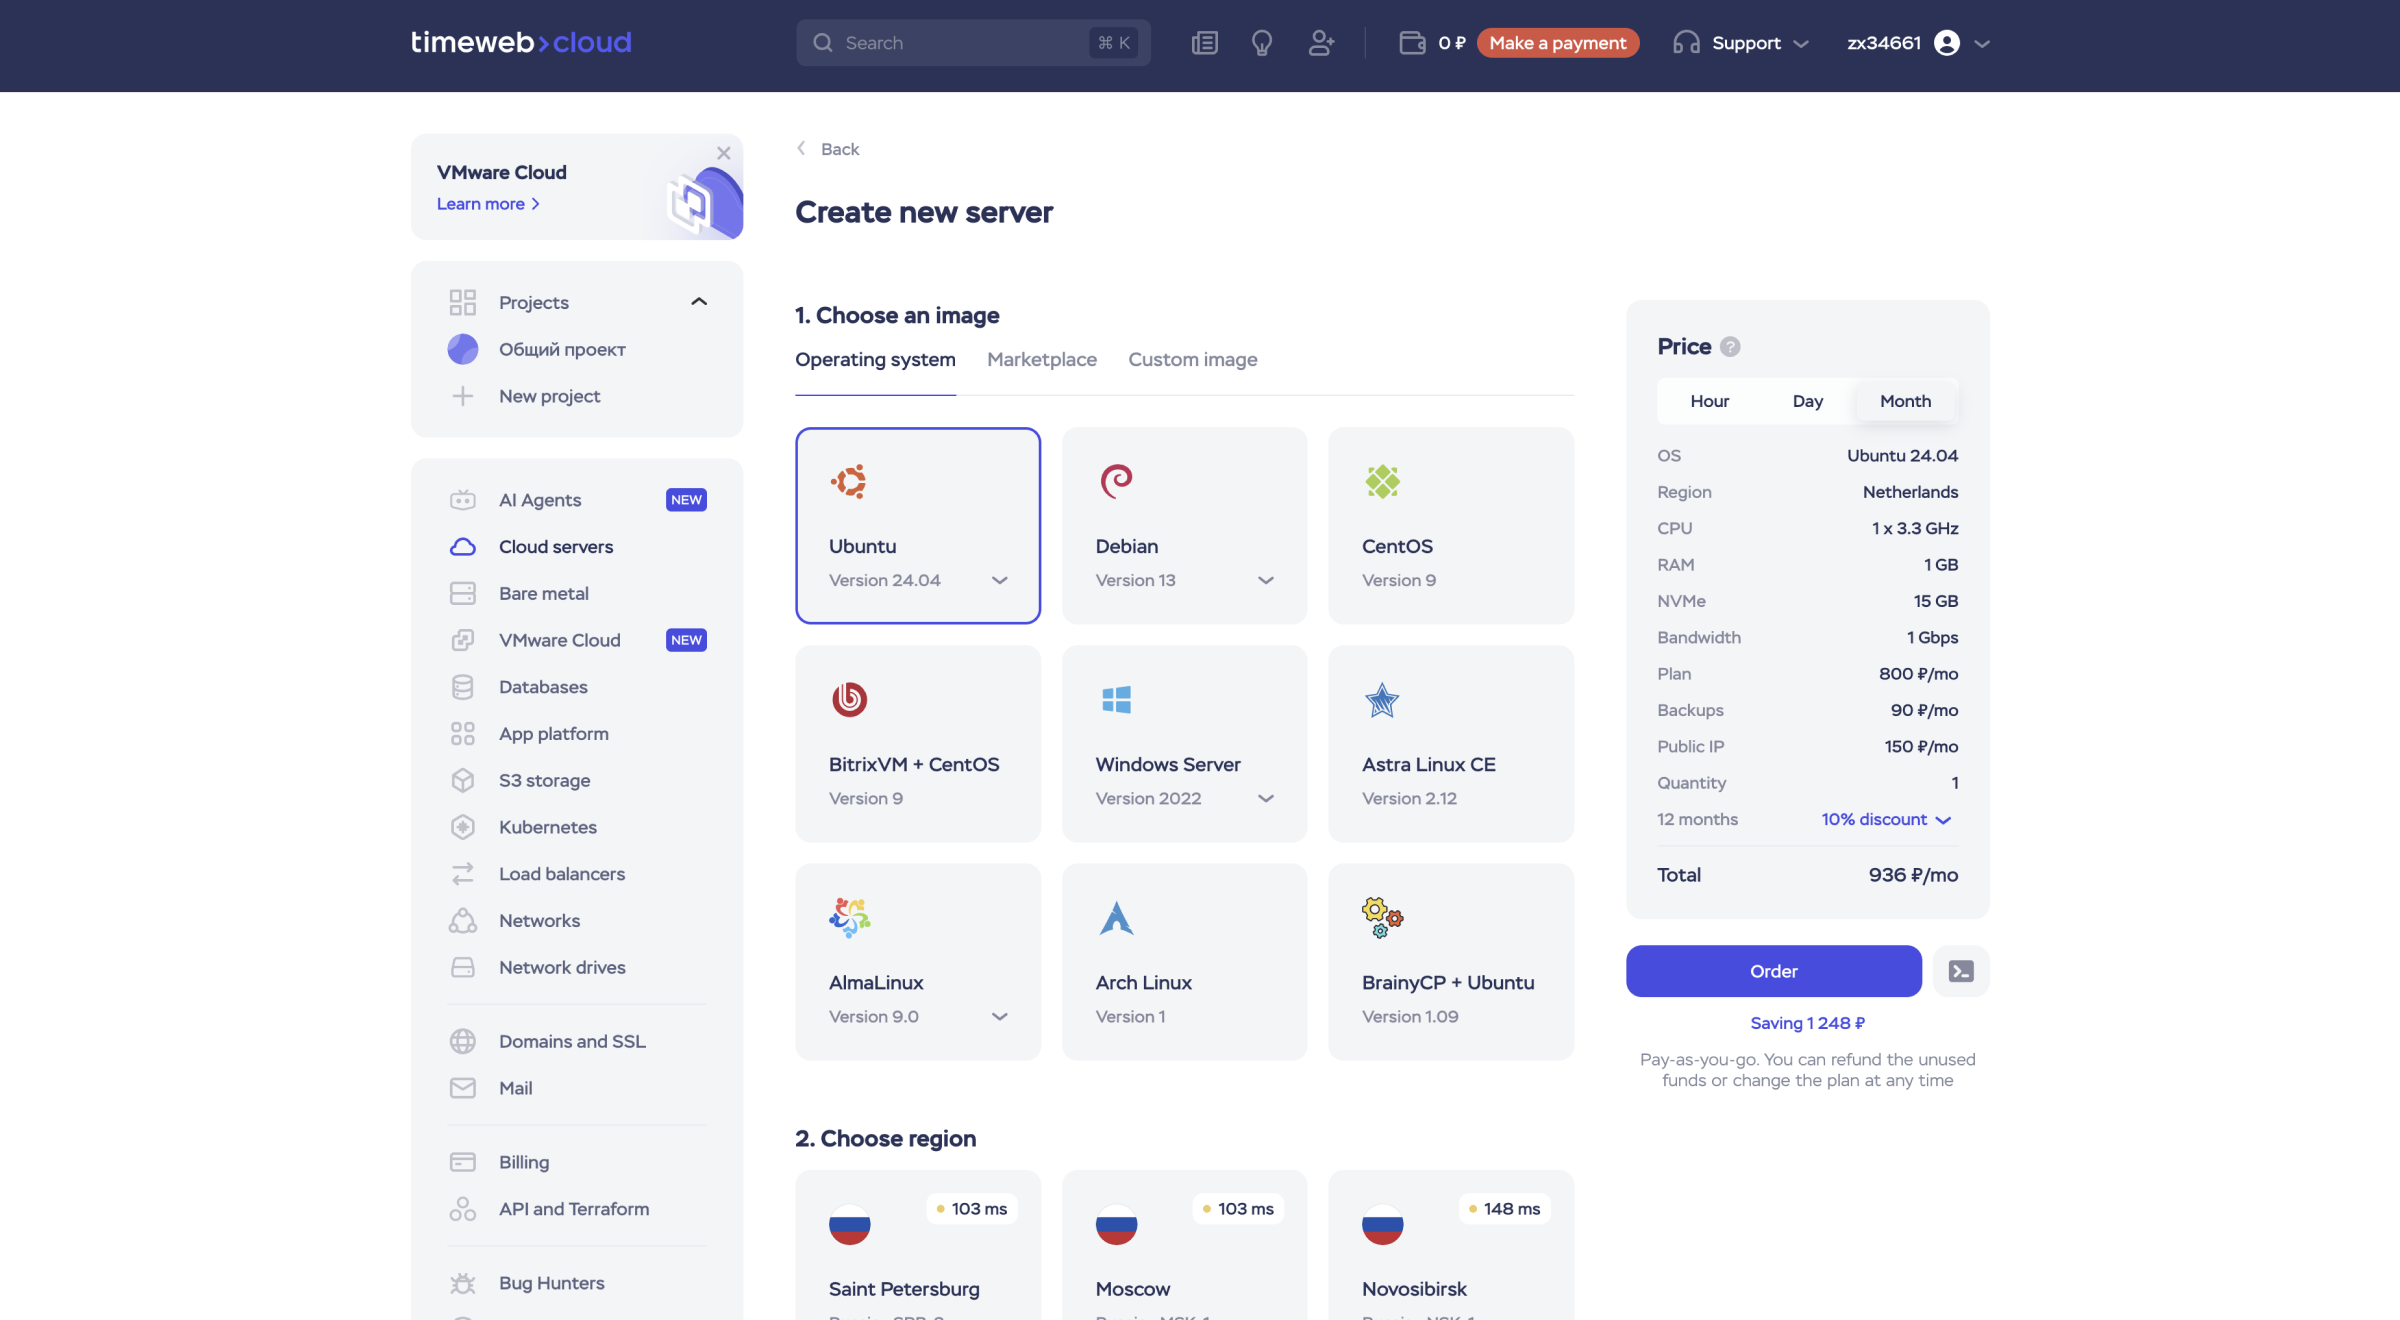Viewport: 2400px width, 1320px height.
Task: Switch pricing period to Hour
Action: click(1709, 401)
